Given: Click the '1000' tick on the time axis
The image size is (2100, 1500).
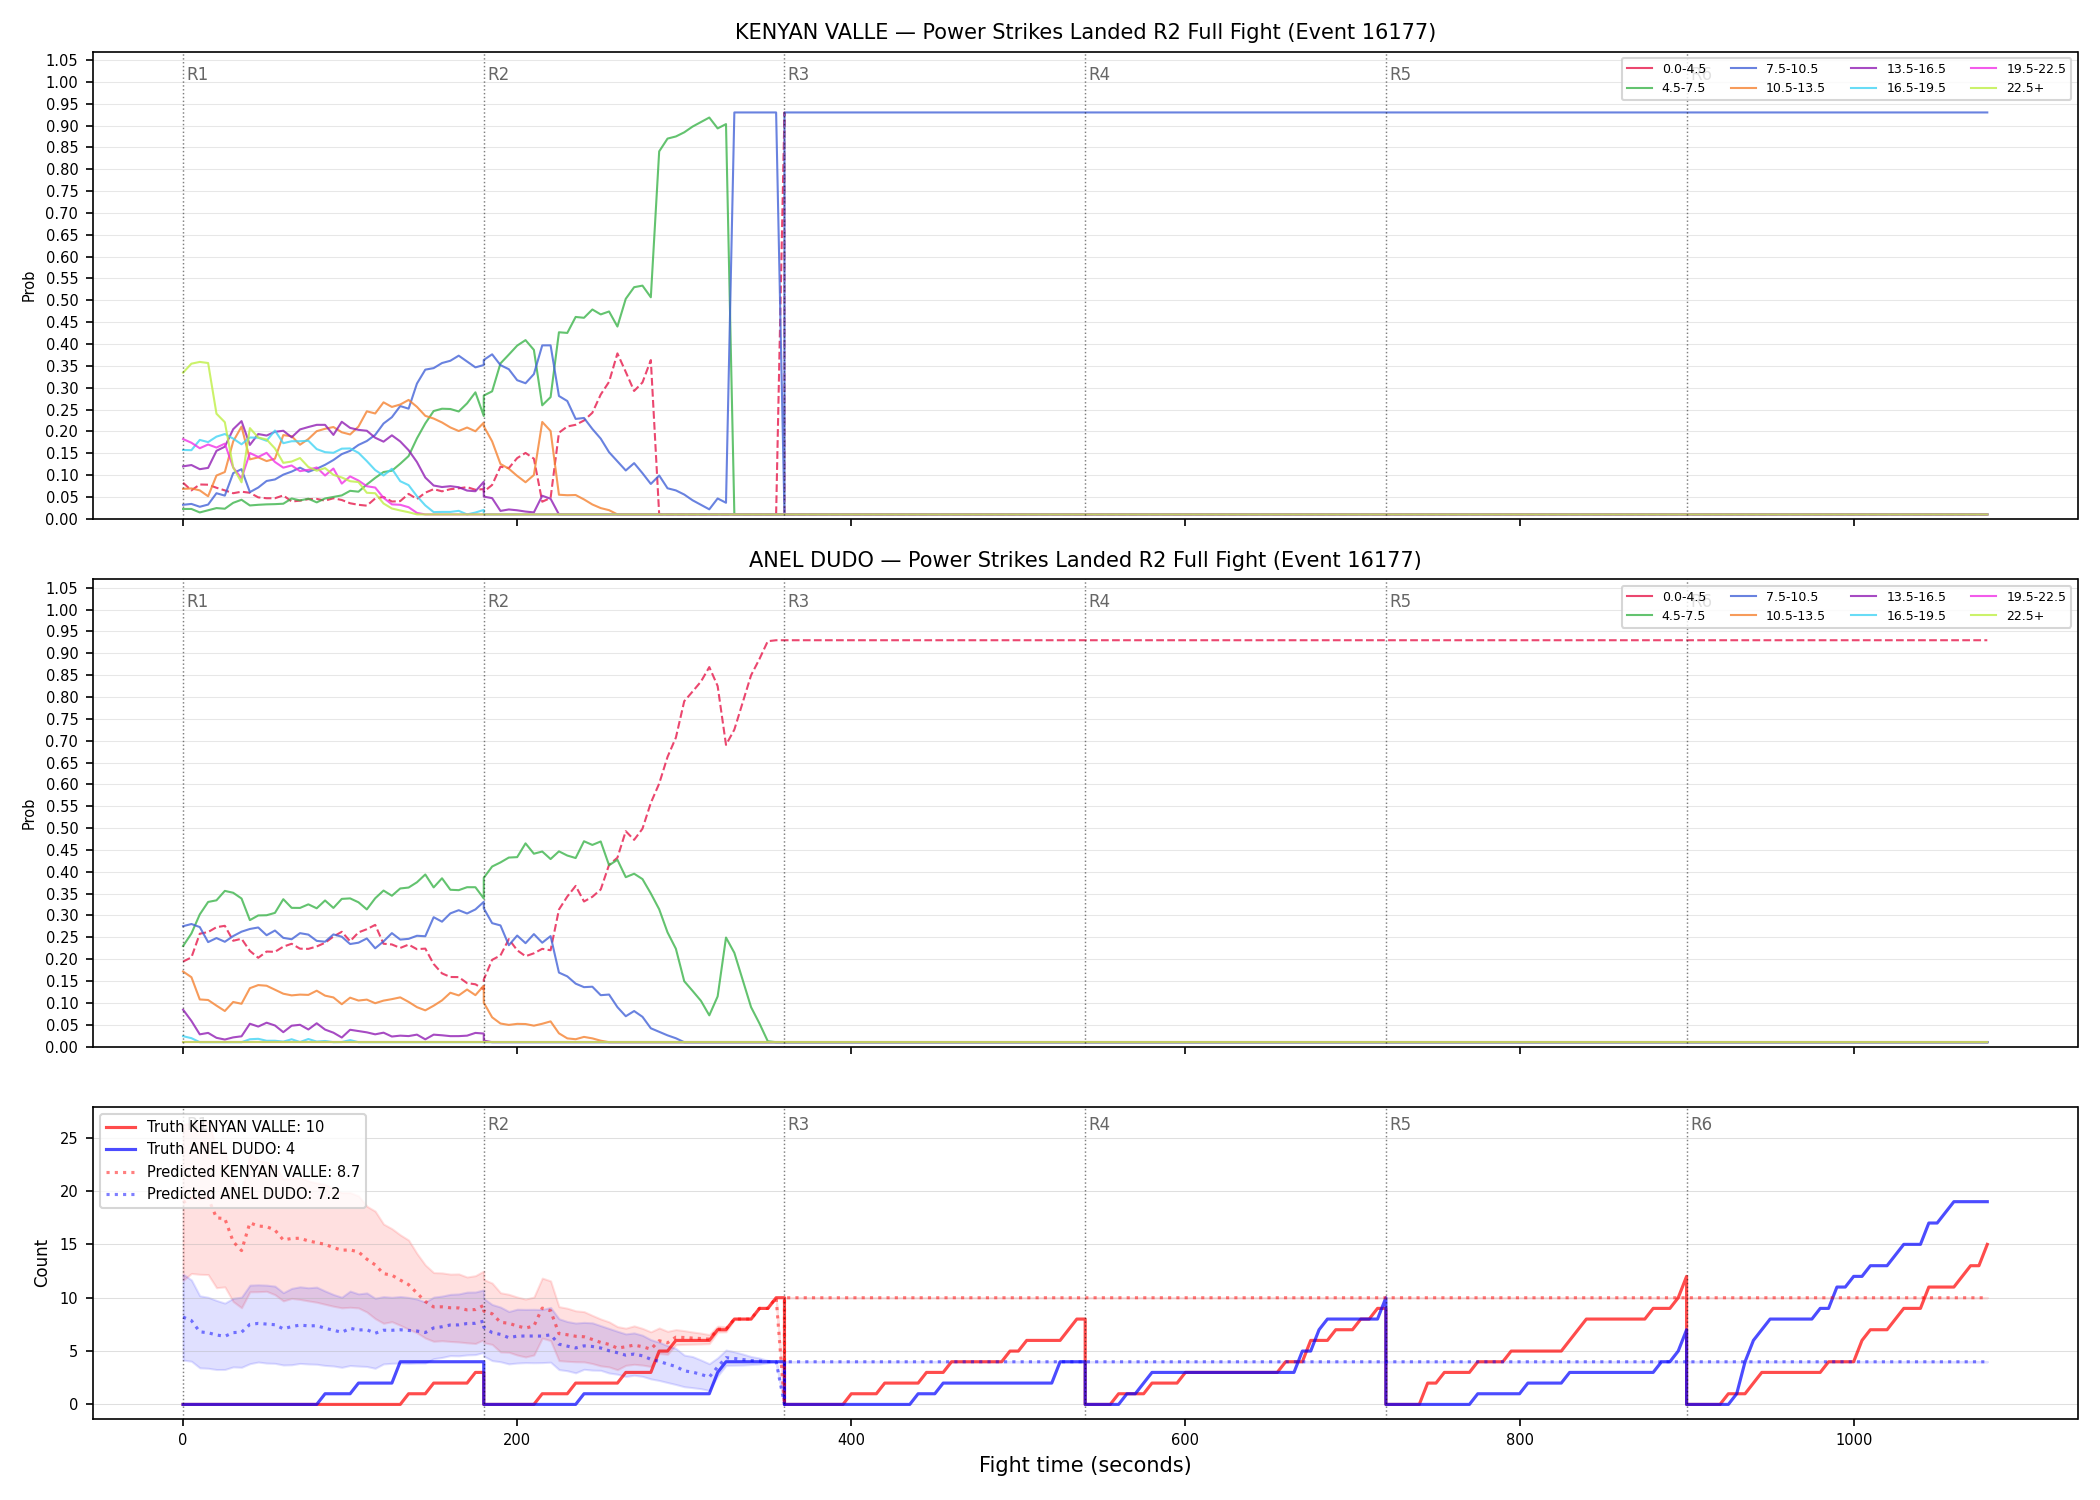Looking at the screenshot, I should click(x=1853, y=1440).
